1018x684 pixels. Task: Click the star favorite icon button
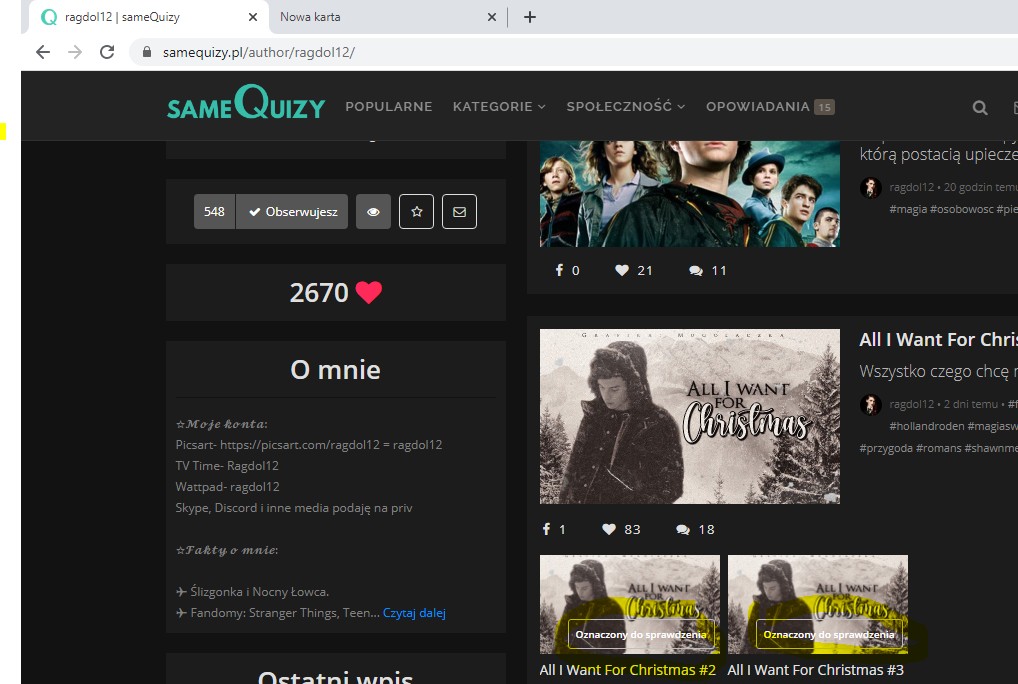point(416,212)
